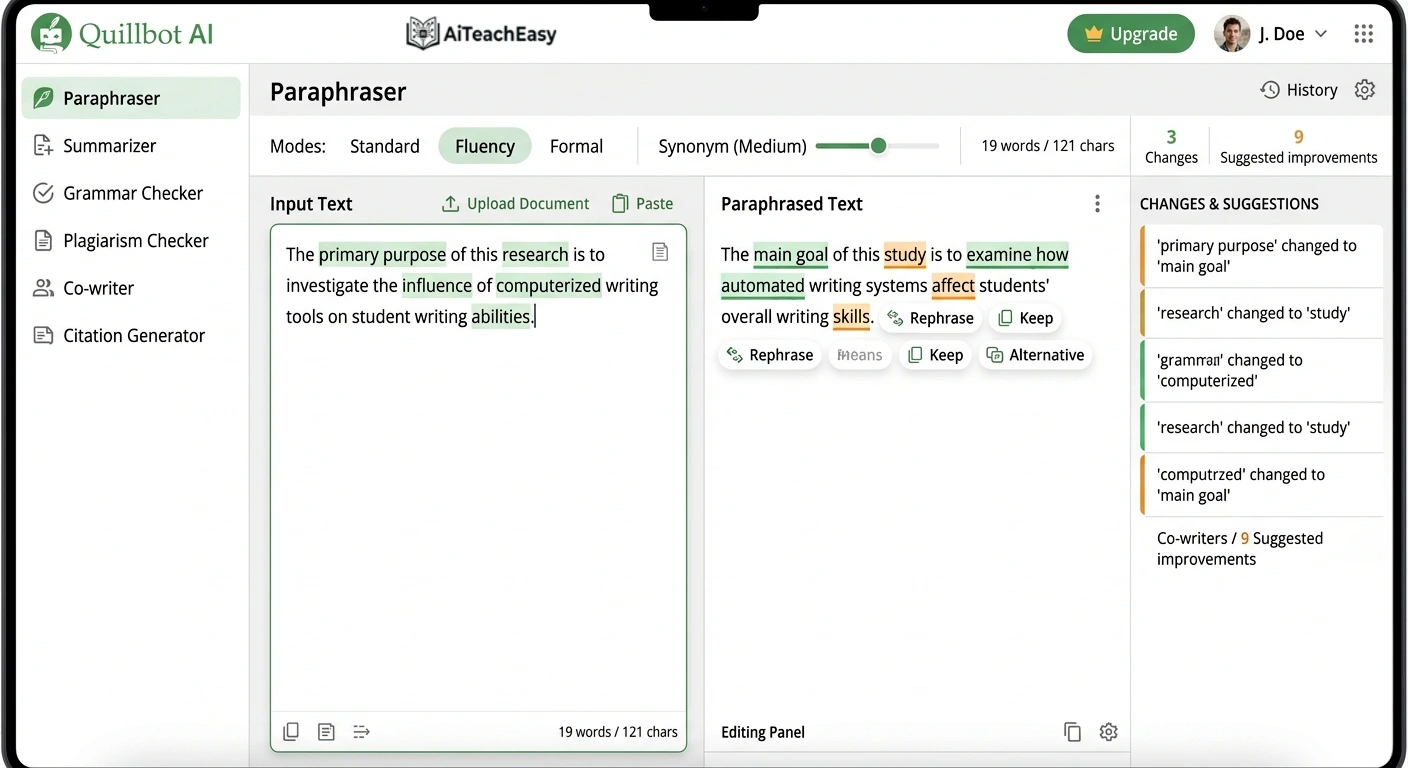Copy input text using the copy icon
Image resolution: width=1408 pixels, height=768 pixels.
point(291,731)
